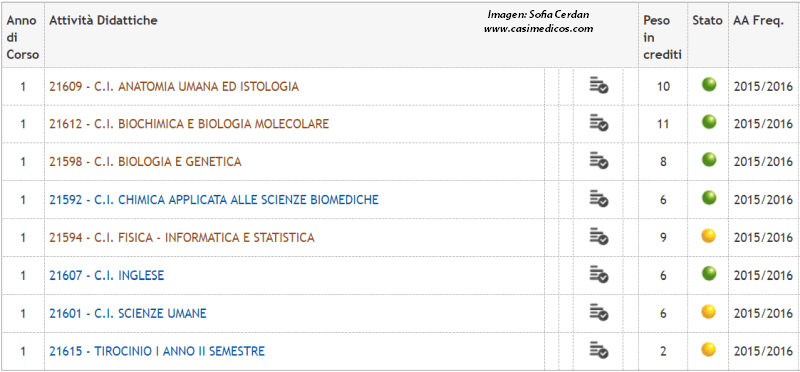Image resolution: width=800 pixels, height=372 pixels.
Task: Open 21615 - Tirocinio I Anno II Semestre
Action: pos(157,351)
